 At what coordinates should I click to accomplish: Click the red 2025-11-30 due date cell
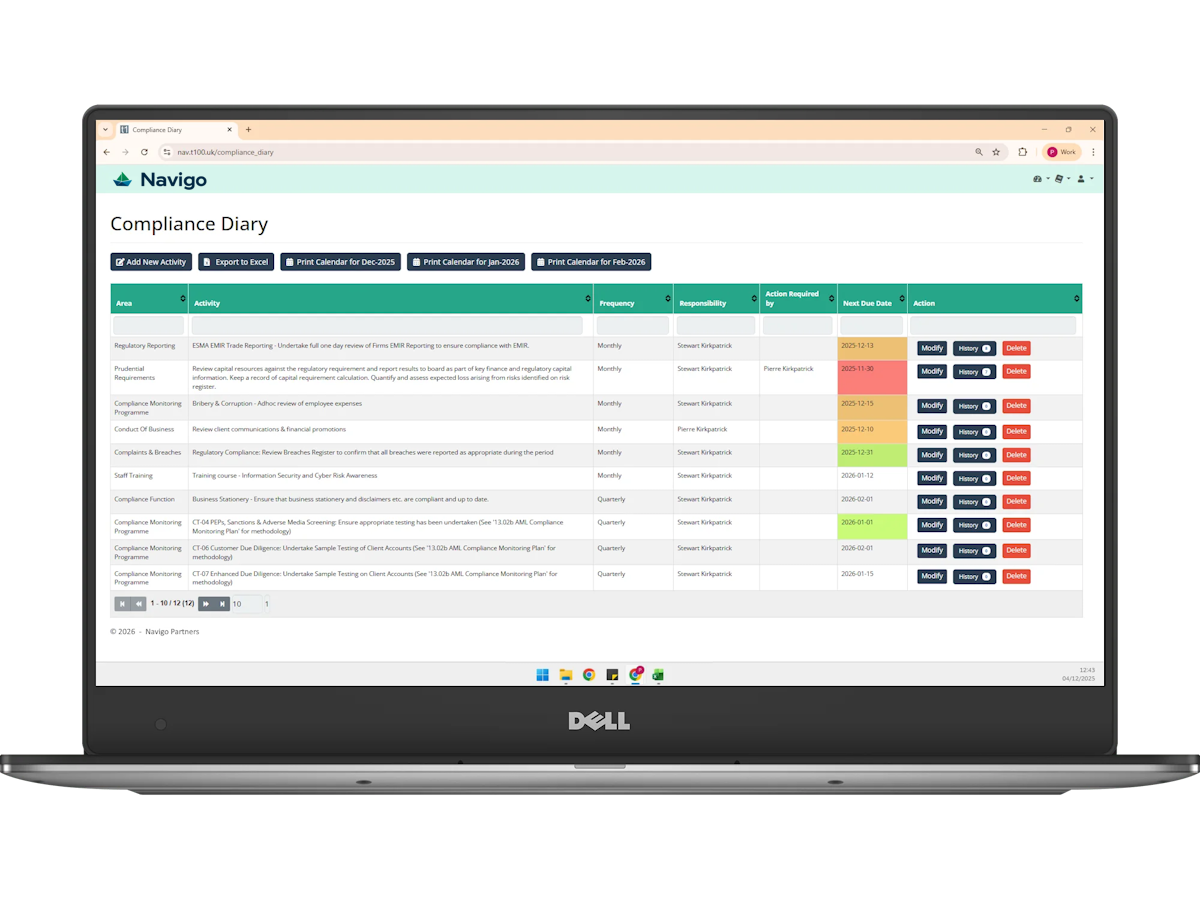click(872, 377)
